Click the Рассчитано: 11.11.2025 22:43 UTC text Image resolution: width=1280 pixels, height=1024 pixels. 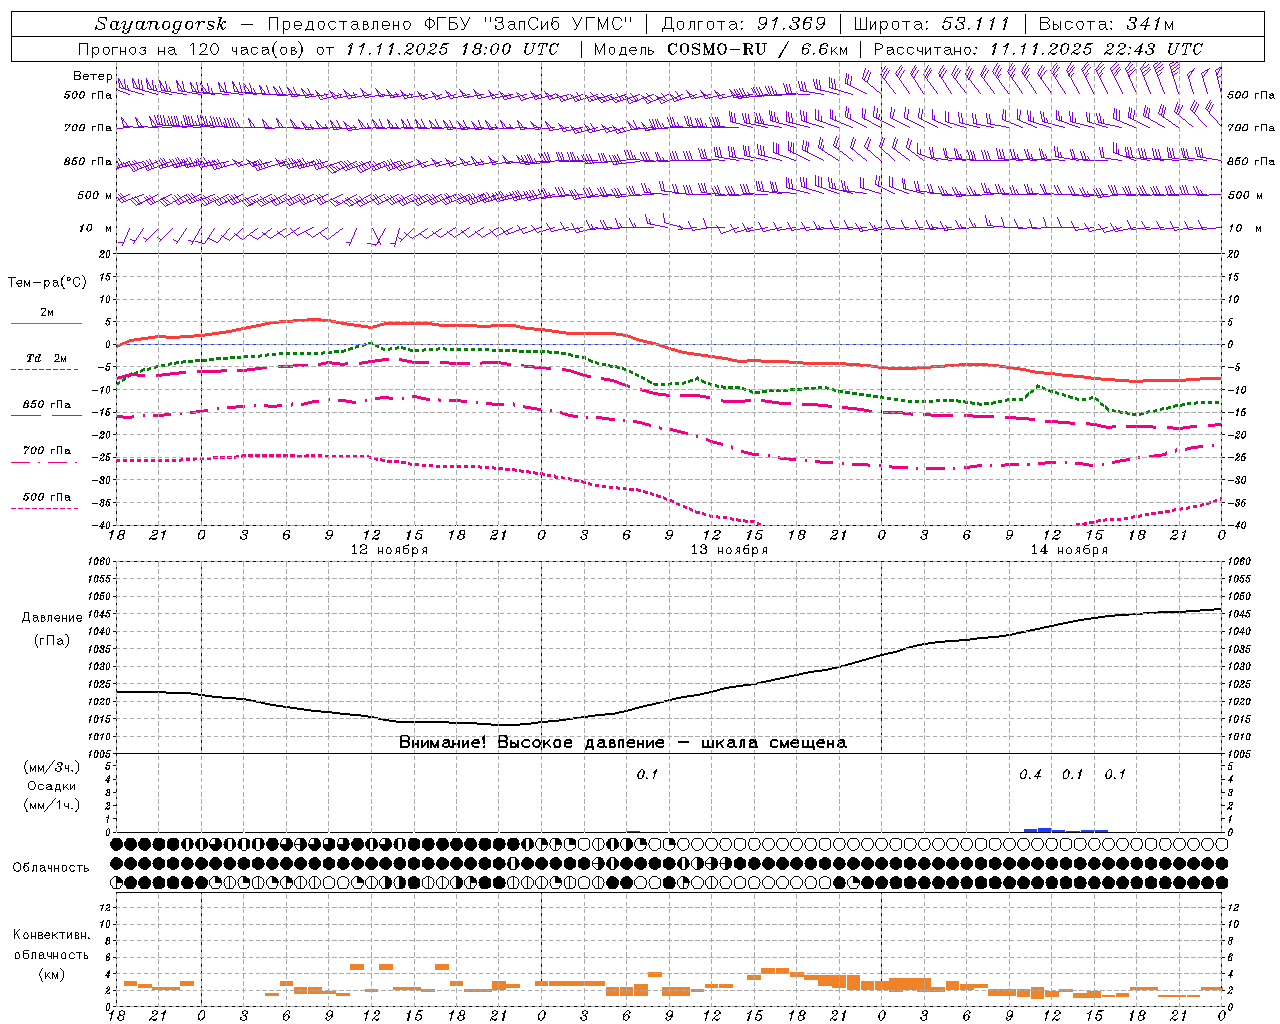click(x=1038, y=49)
